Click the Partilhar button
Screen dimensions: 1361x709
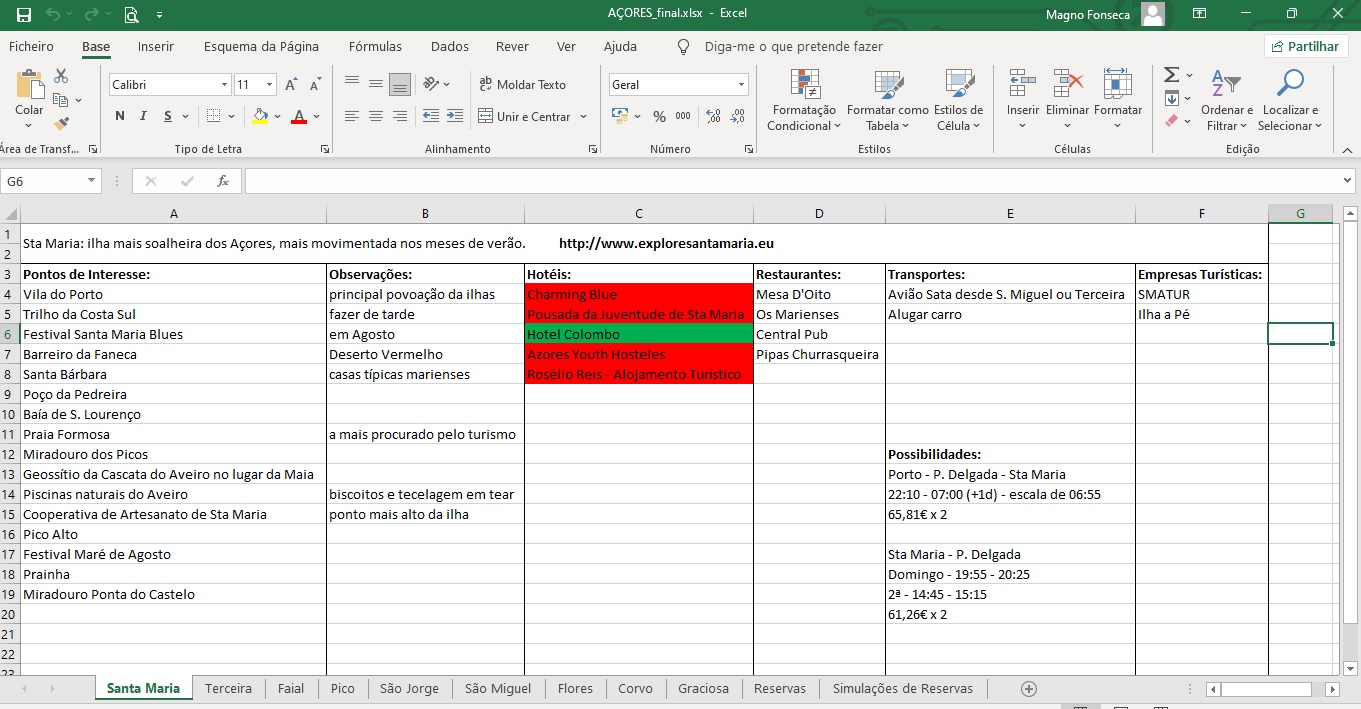coord(1306,46)
